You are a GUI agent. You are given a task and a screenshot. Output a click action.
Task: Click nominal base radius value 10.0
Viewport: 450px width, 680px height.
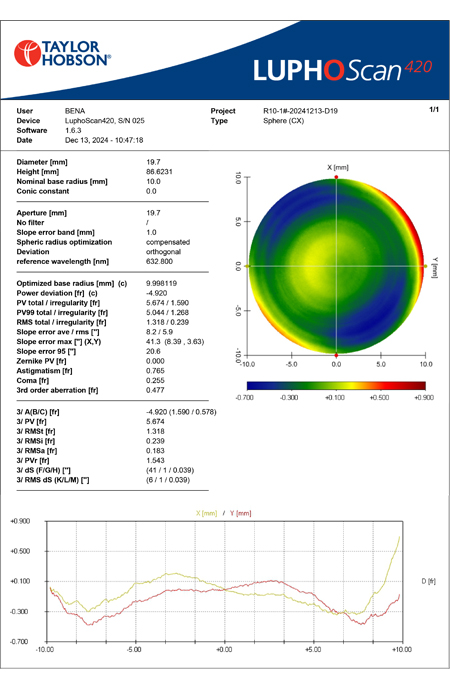click(x=153, y=181)
